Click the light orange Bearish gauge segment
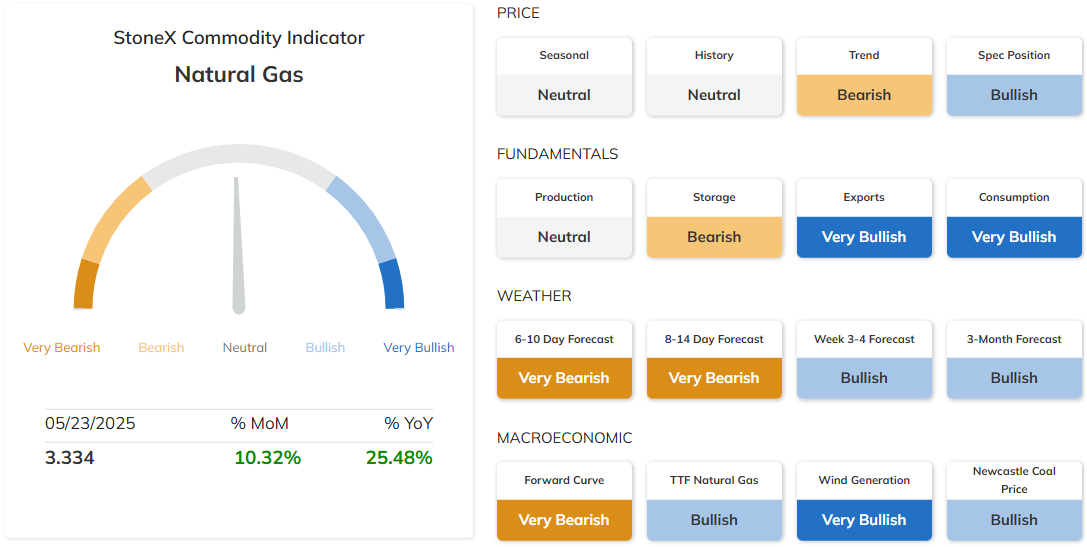1087x547 pixels. click(113, 218)
